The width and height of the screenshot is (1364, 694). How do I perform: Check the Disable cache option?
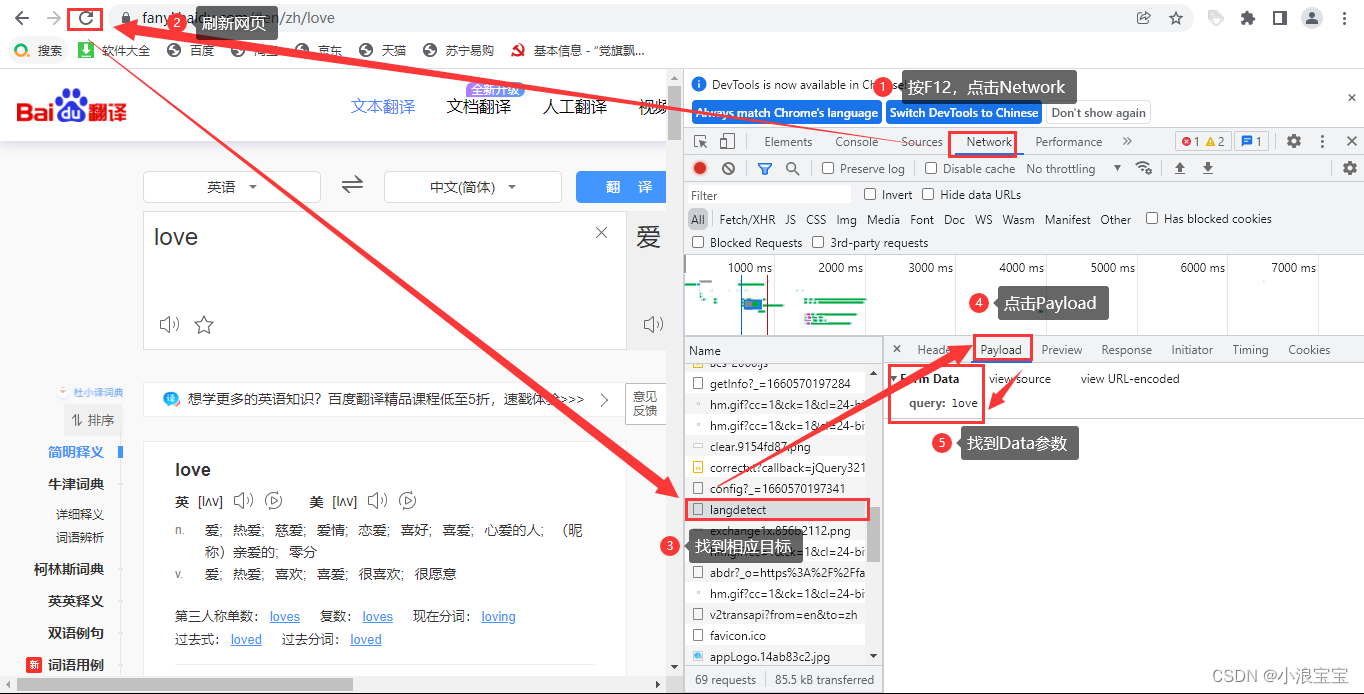pos(931,169)
